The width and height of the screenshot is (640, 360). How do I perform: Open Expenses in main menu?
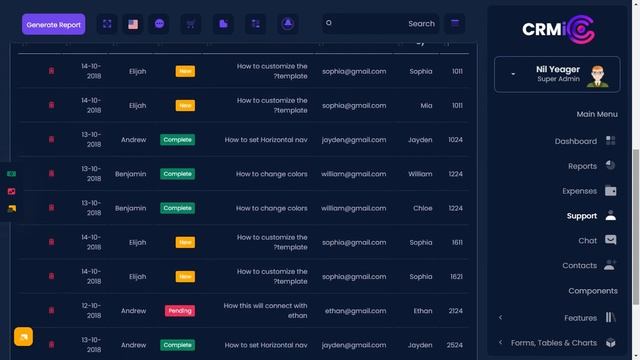click(x=579, y=191)
